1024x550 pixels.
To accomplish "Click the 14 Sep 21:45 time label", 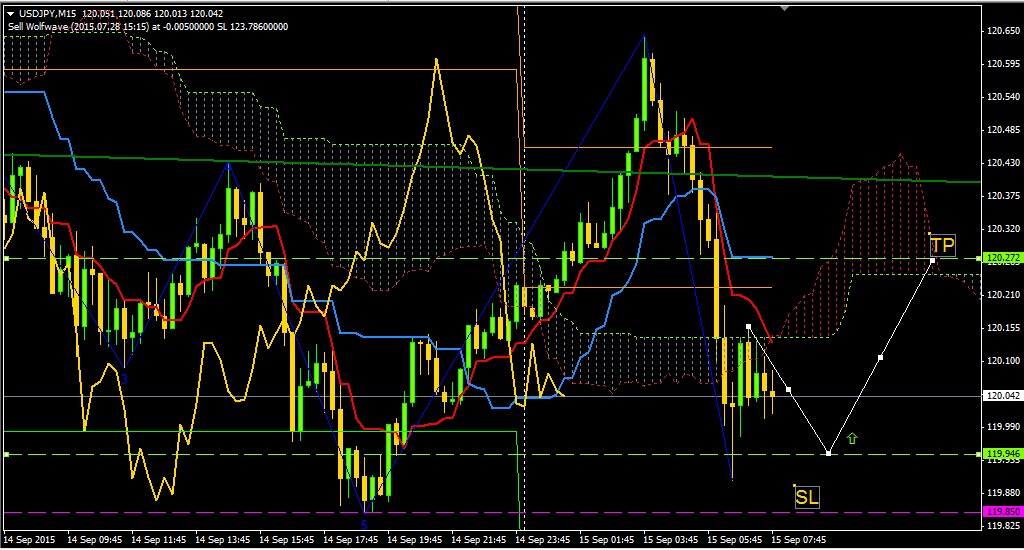I will pos(479,540).
